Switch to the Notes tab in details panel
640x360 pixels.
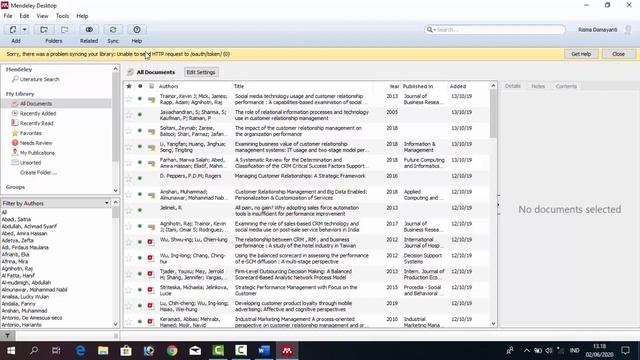pyautogui.click(x=538, y=86)
